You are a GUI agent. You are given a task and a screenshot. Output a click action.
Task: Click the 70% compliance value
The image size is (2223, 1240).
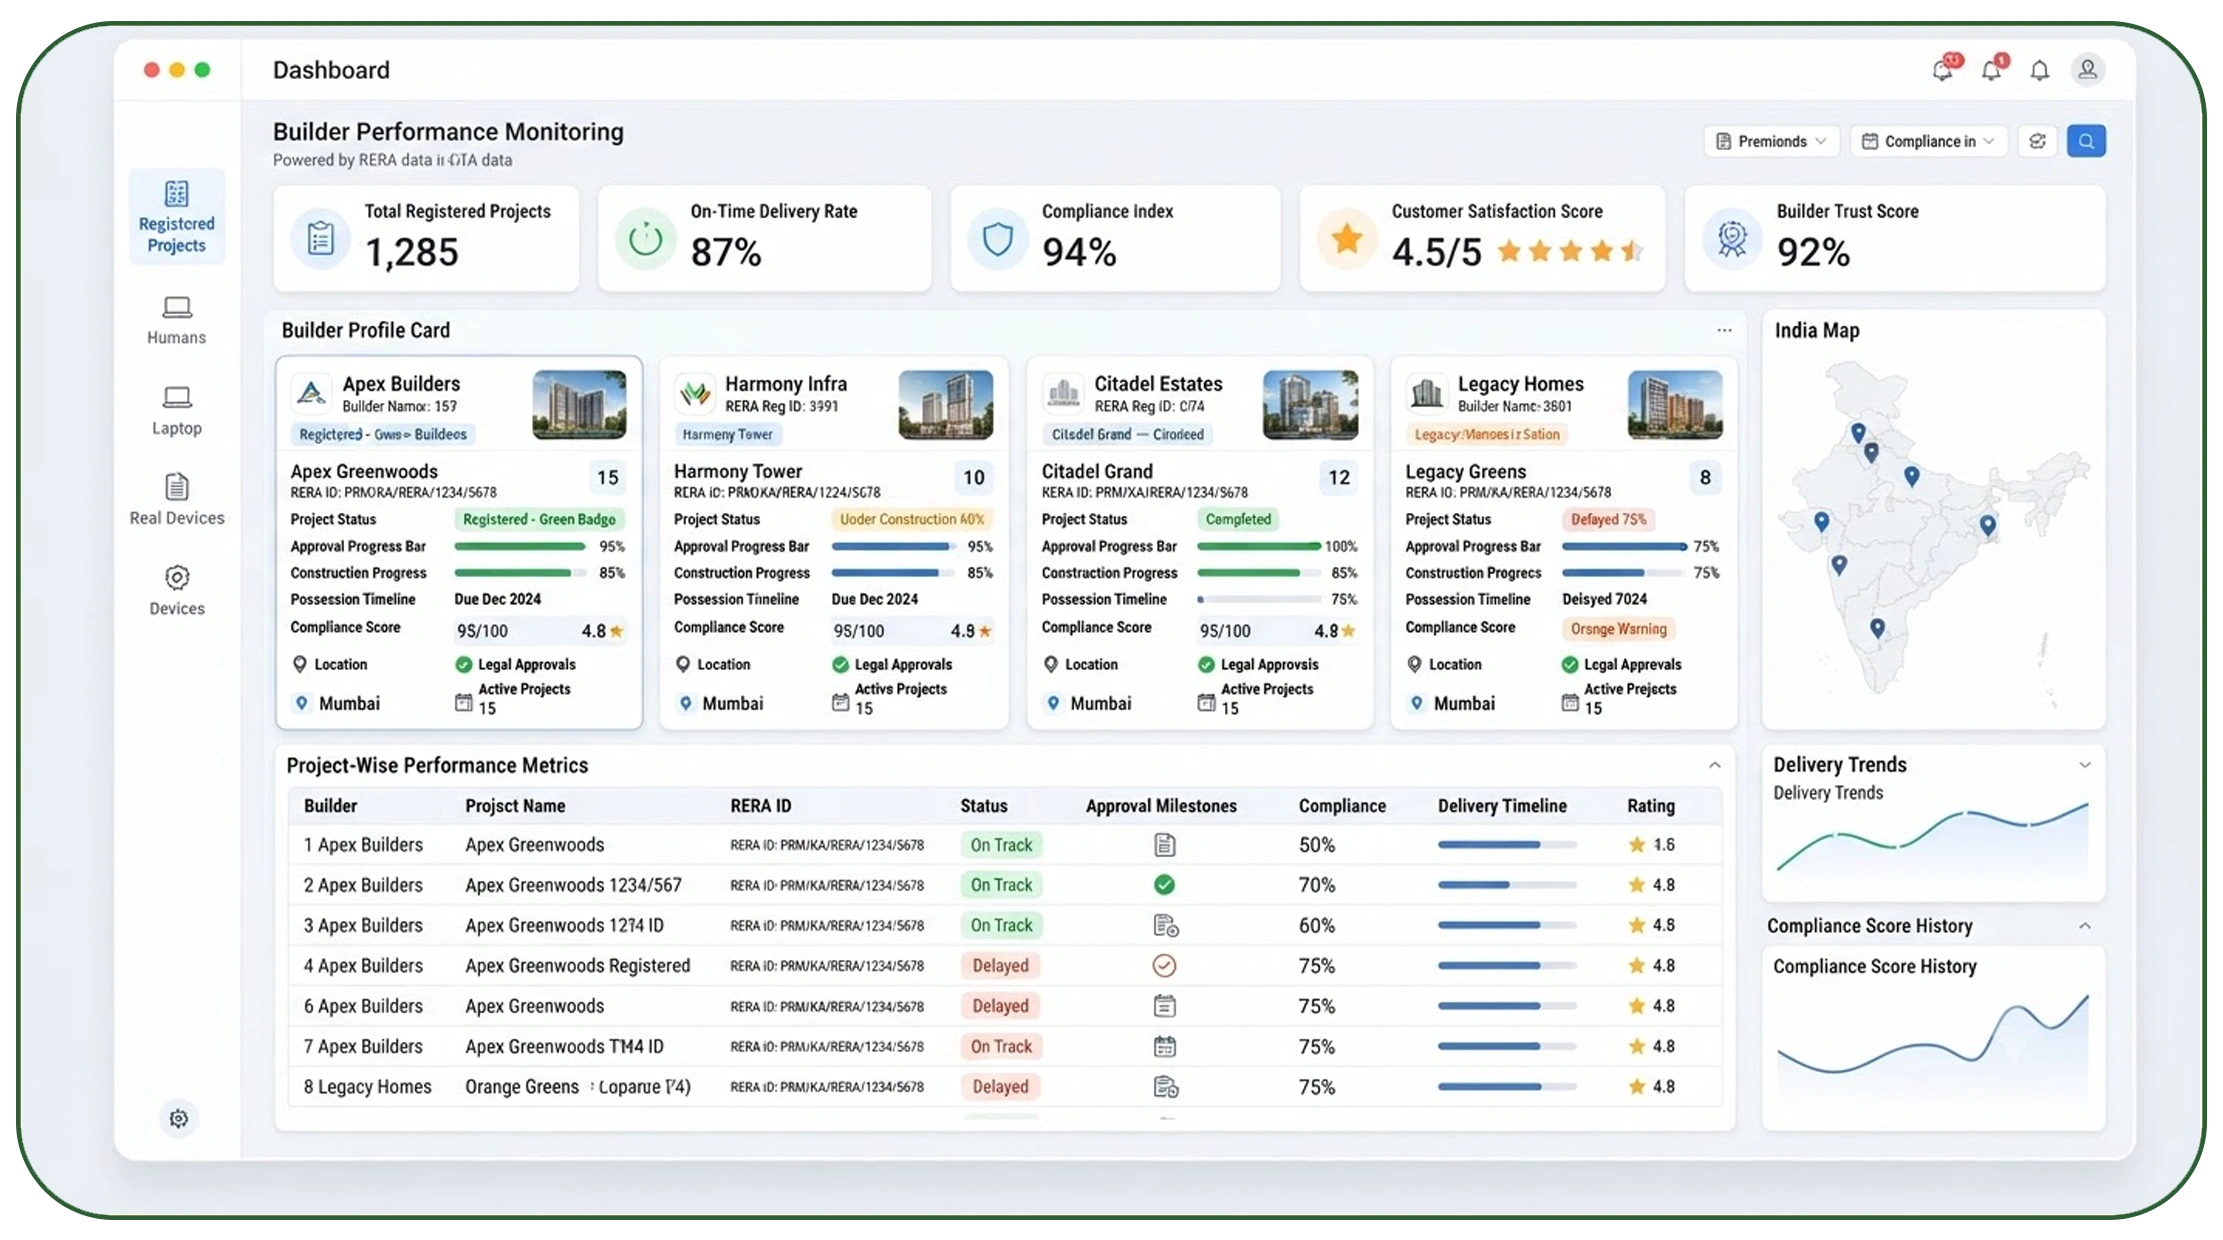[x=1317, y=885]
